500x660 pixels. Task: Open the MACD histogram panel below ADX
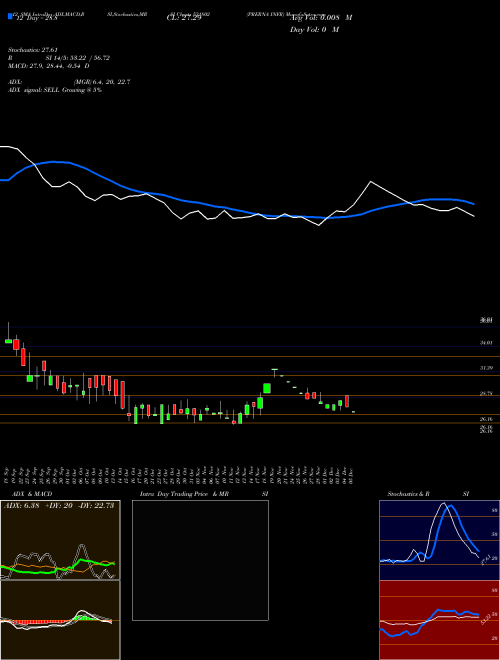click(60, 620)
